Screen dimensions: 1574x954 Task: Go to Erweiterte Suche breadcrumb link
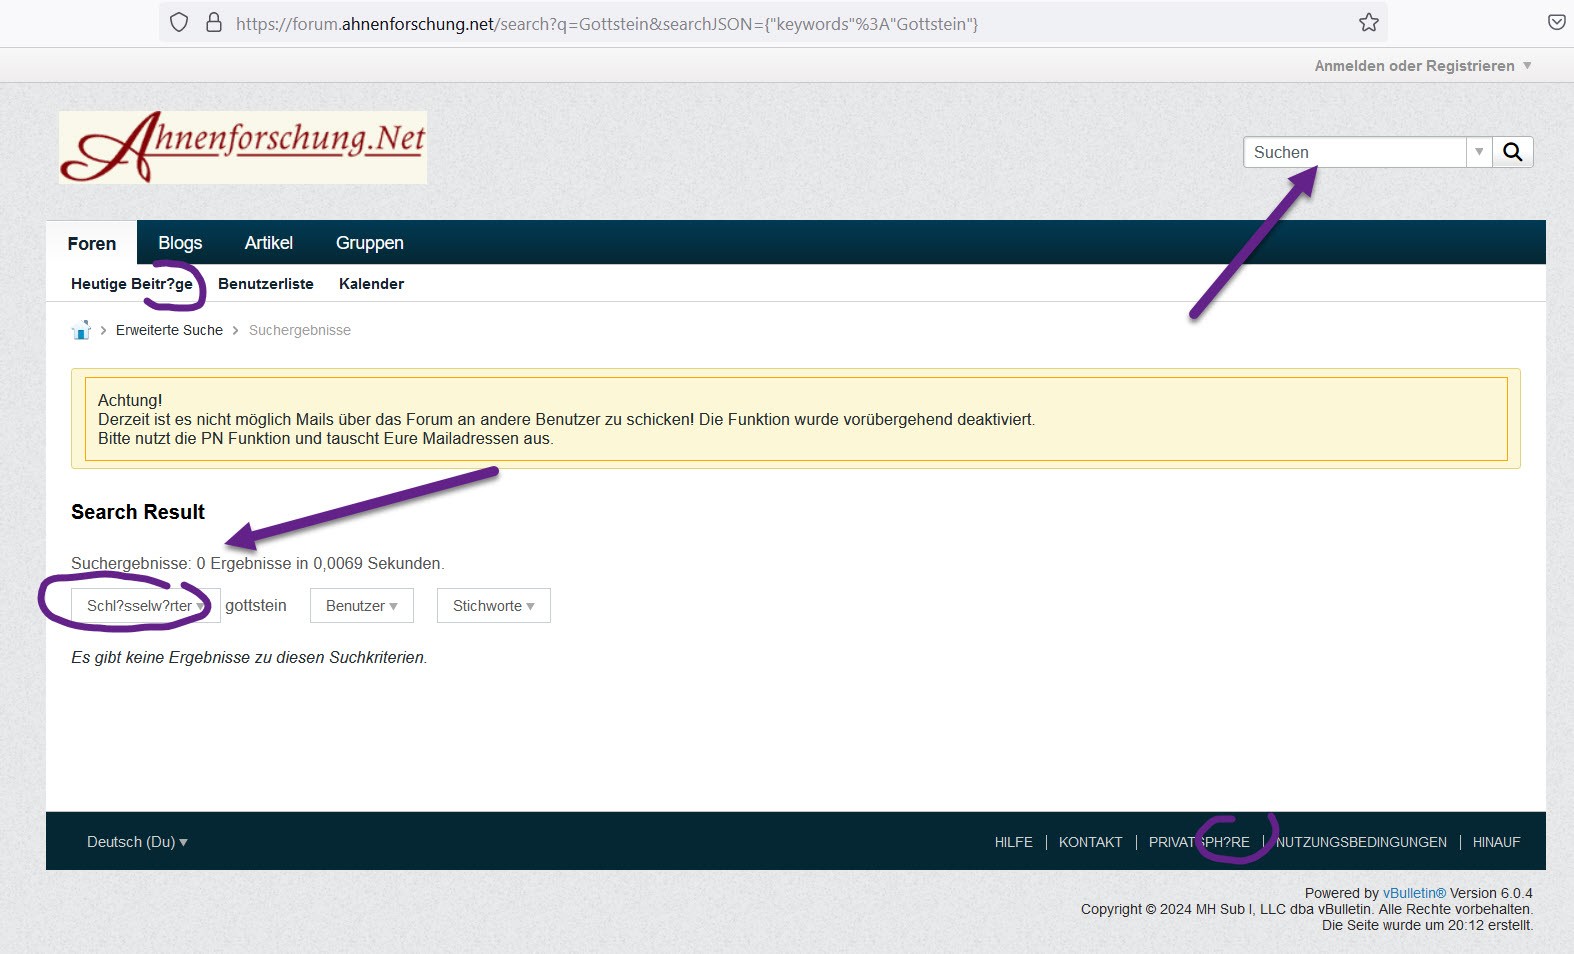click(x=169, y=330)
